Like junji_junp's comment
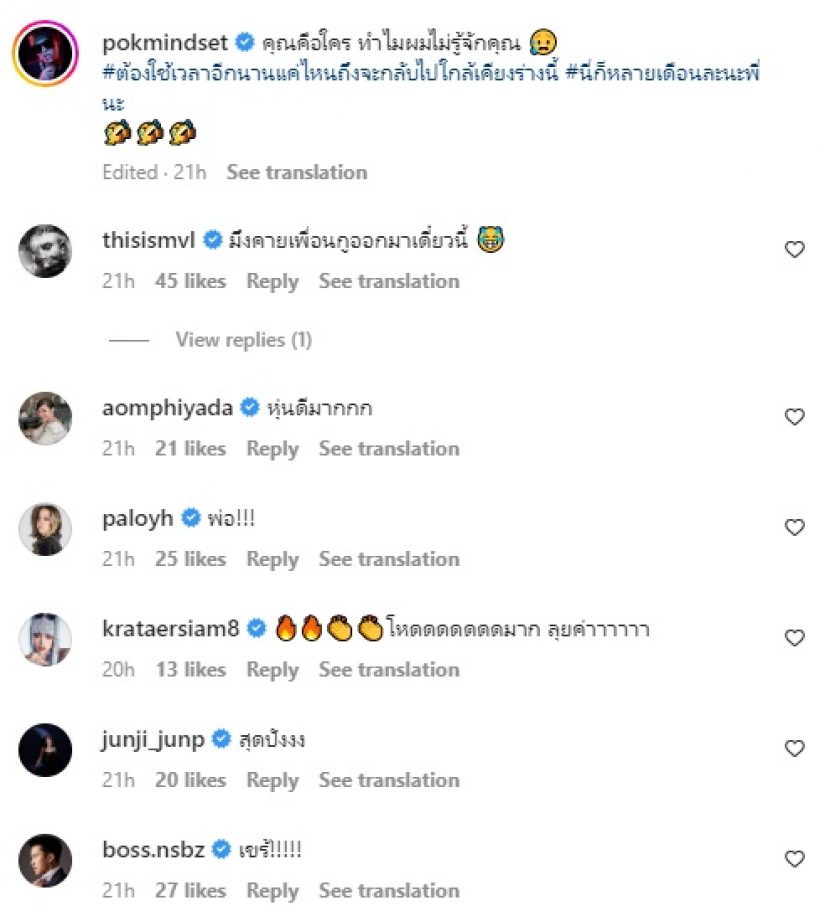The height and width of the screenshot is (921, 820). pos(794,748)
